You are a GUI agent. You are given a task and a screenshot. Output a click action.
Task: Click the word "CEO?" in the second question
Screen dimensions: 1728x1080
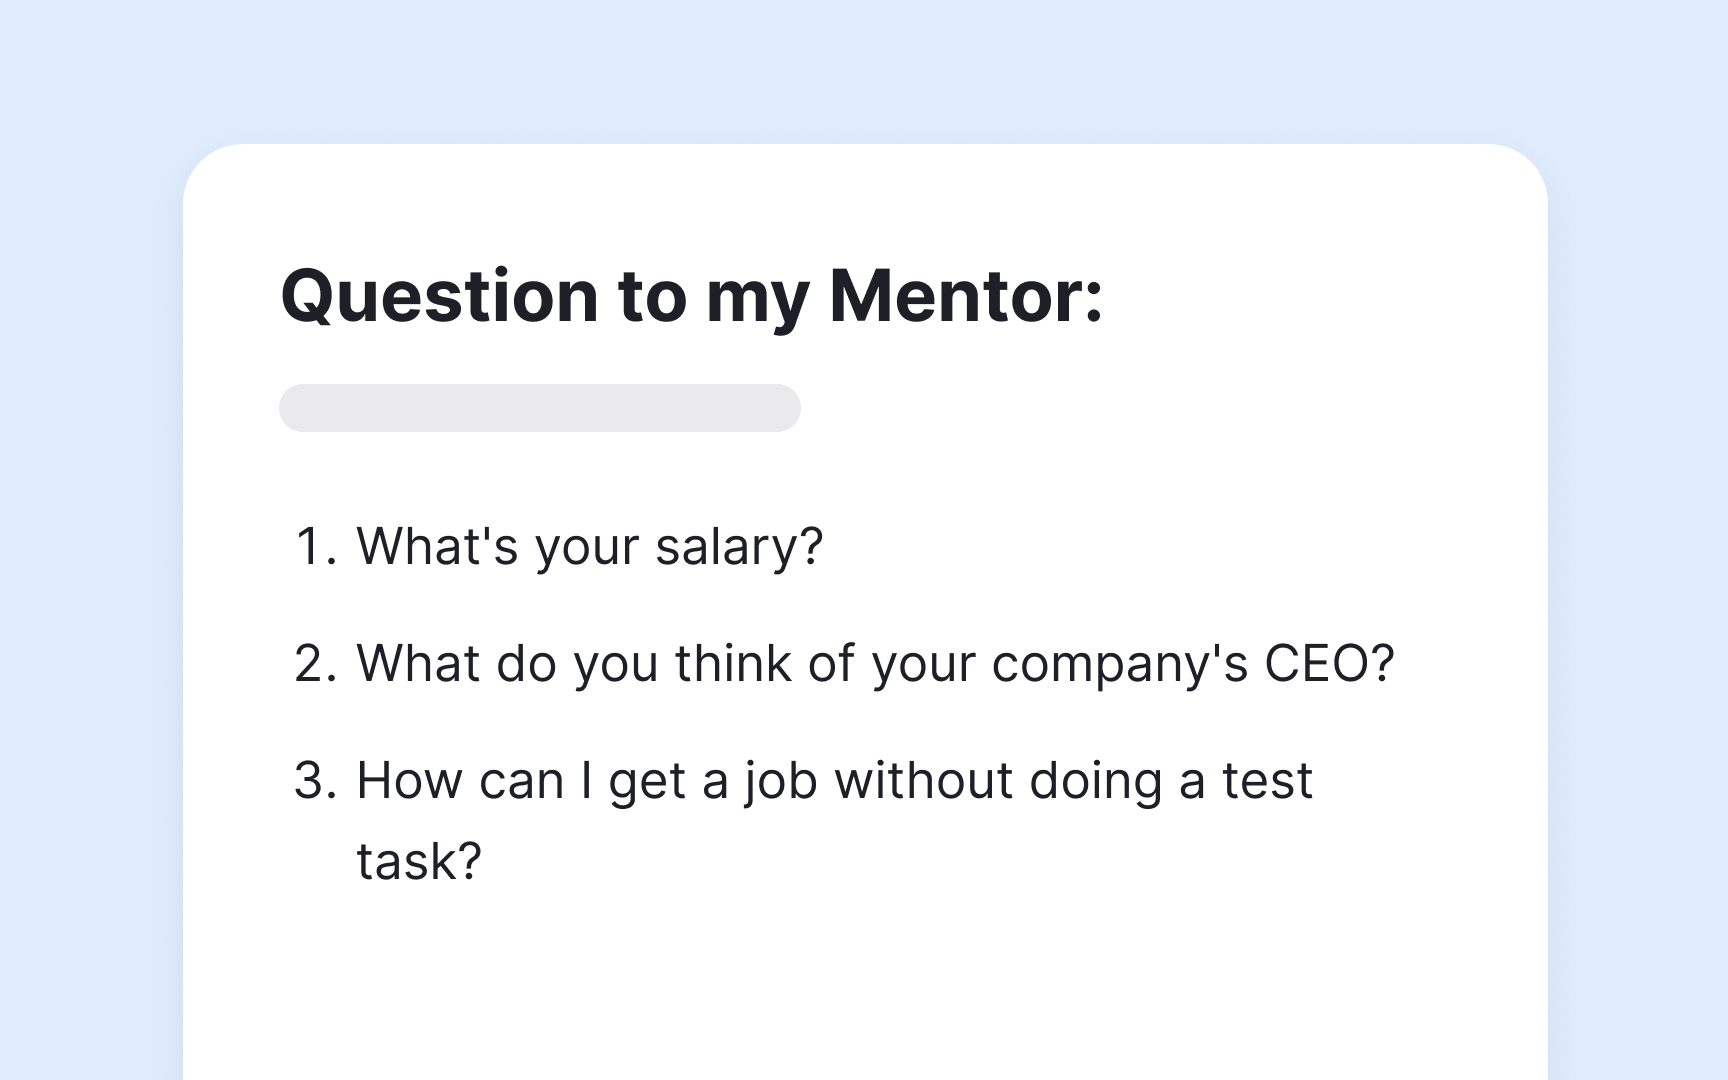(1329, 664)
